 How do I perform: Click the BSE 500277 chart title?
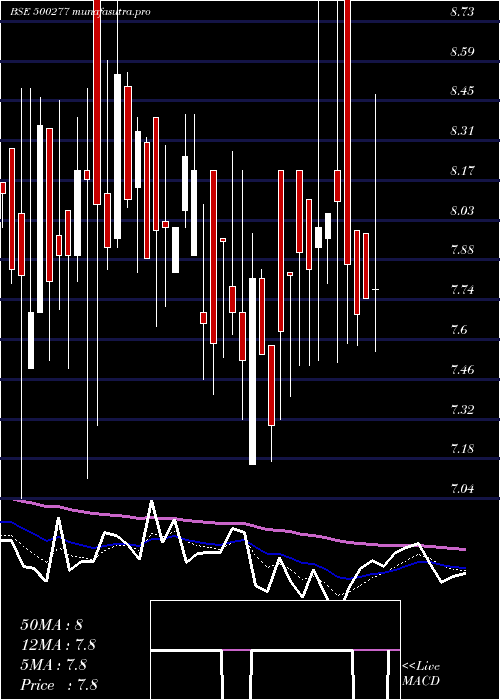pyautogui.click(x=80, y=12)
